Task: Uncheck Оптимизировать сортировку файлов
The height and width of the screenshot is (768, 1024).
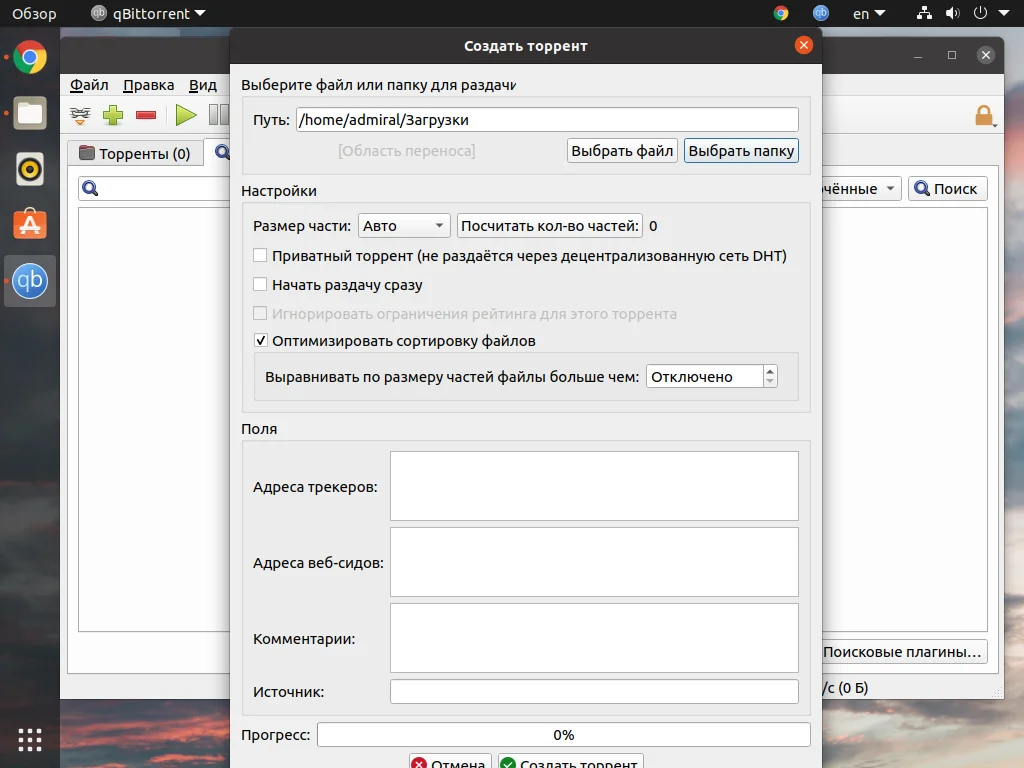Action: [x=260, y=340]
